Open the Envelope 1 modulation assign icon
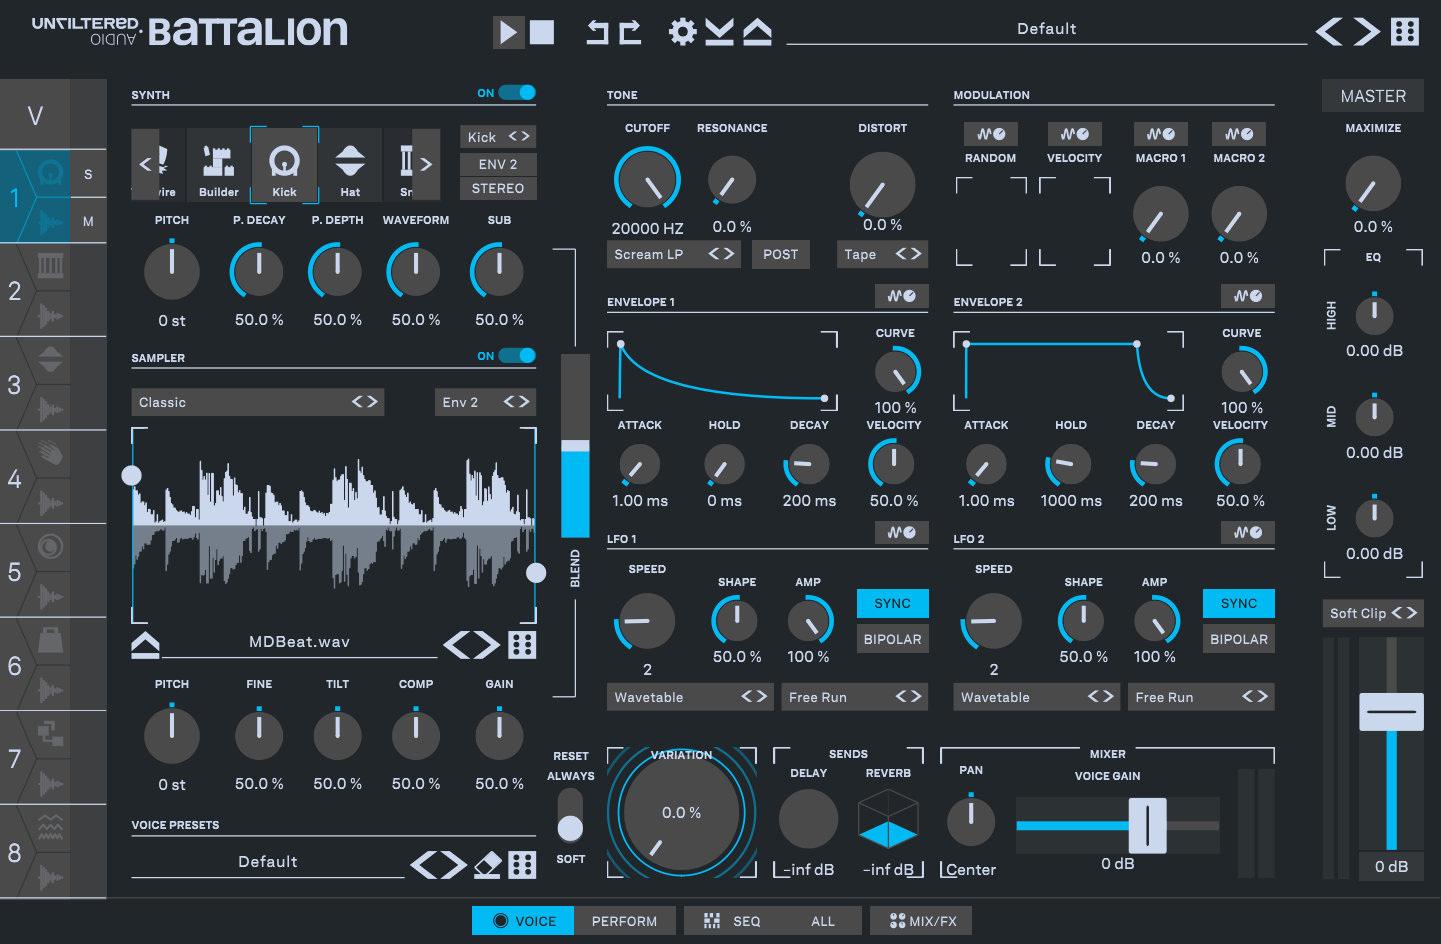Screen dimensions: 1441x944 [x=901, y=296]
